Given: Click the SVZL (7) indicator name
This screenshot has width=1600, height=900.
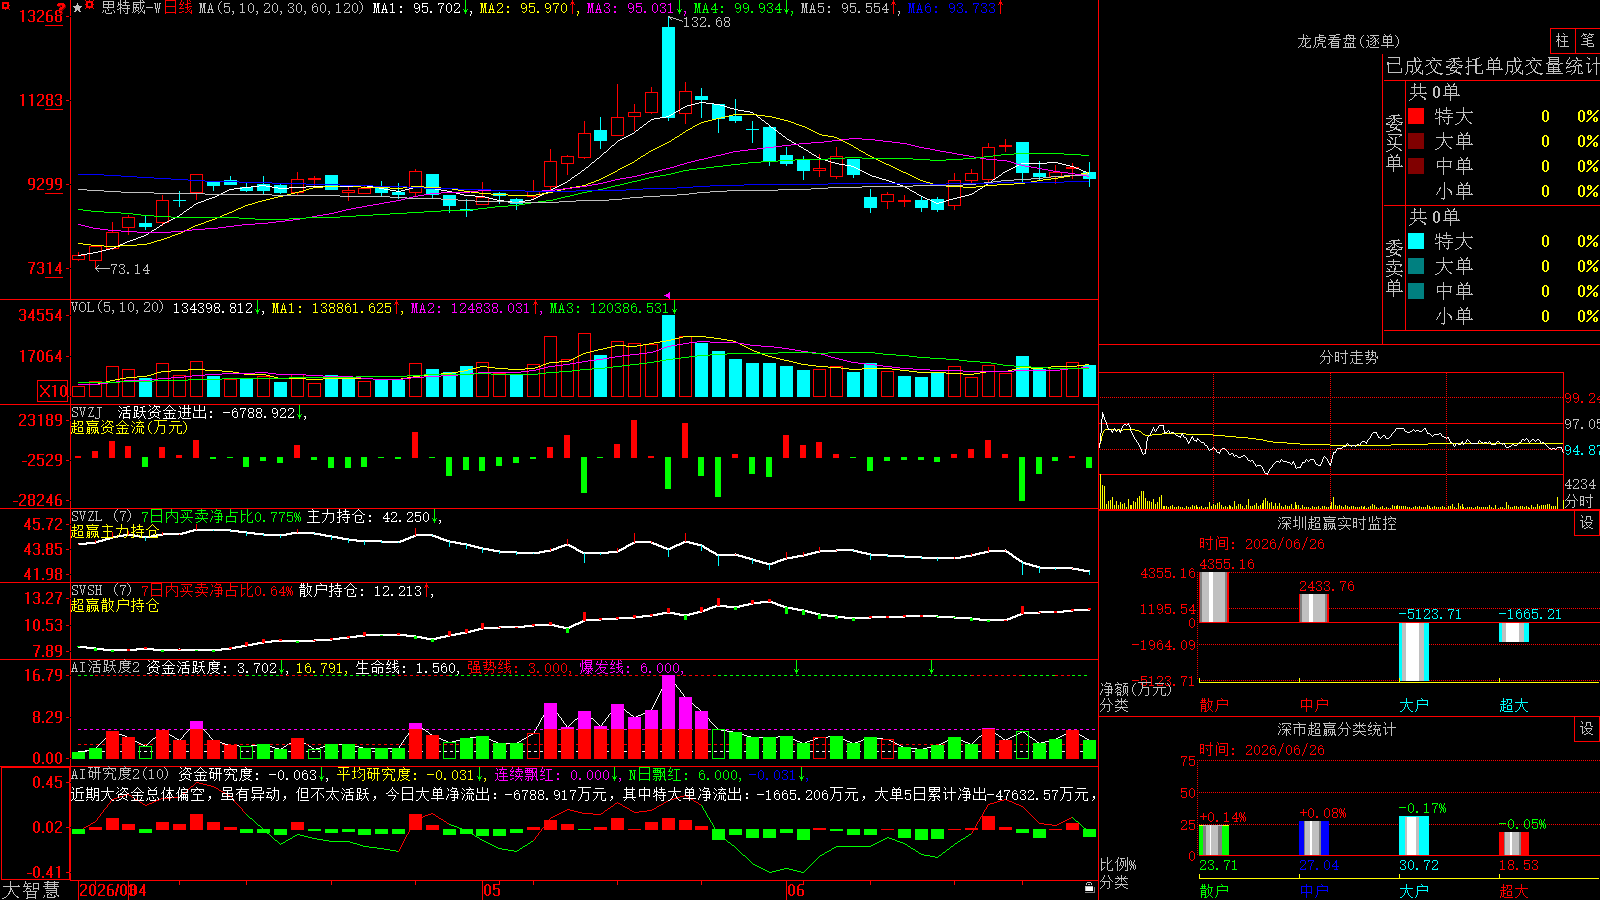Looking at the screenshot, I should pos(101,516).
